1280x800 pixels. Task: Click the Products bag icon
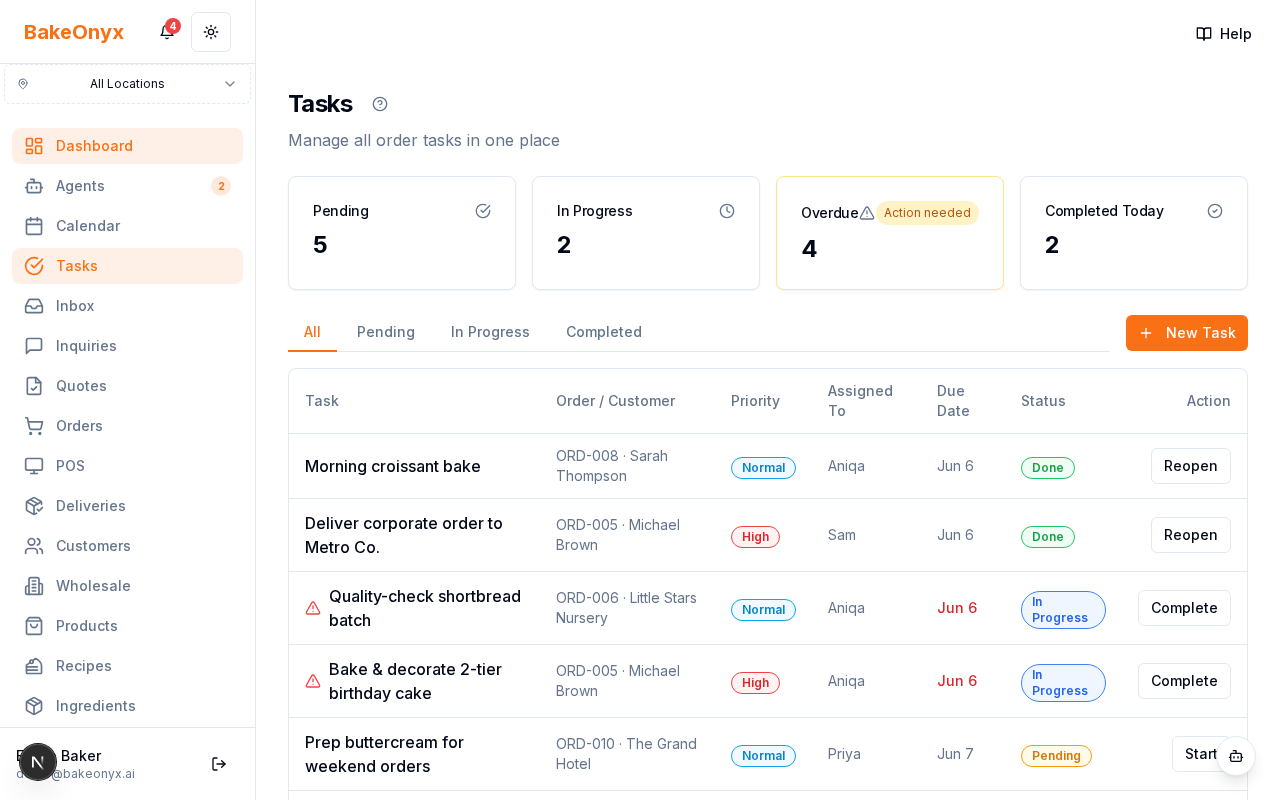tap(34, 626)
